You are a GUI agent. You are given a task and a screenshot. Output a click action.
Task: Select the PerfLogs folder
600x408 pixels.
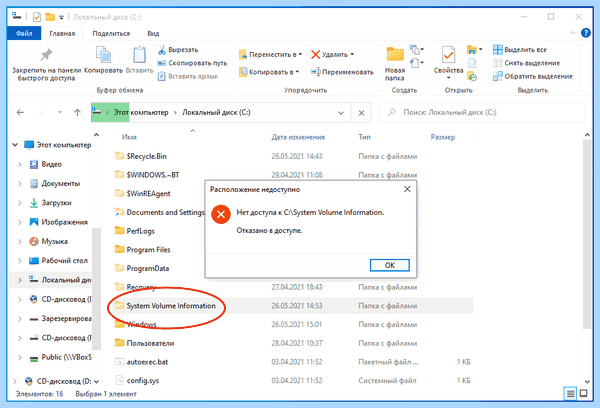tap(135, 231)
